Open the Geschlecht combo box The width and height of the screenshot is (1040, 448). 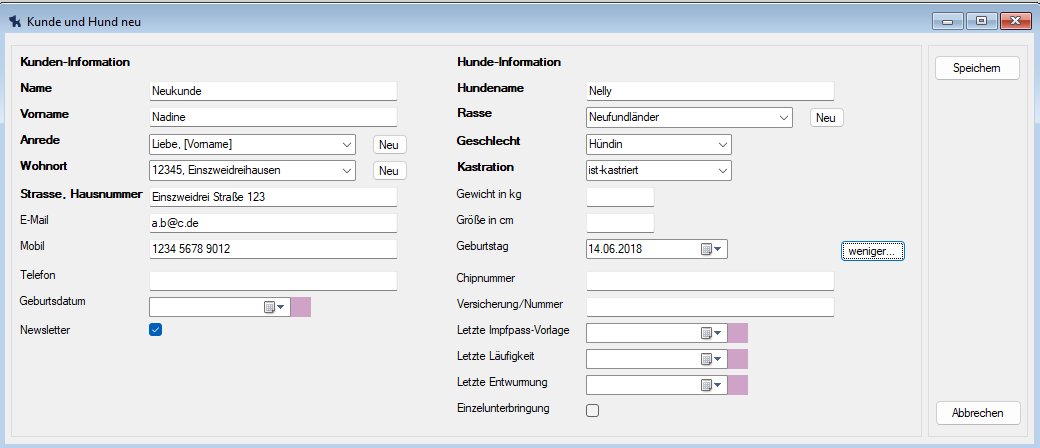point(721,145)
